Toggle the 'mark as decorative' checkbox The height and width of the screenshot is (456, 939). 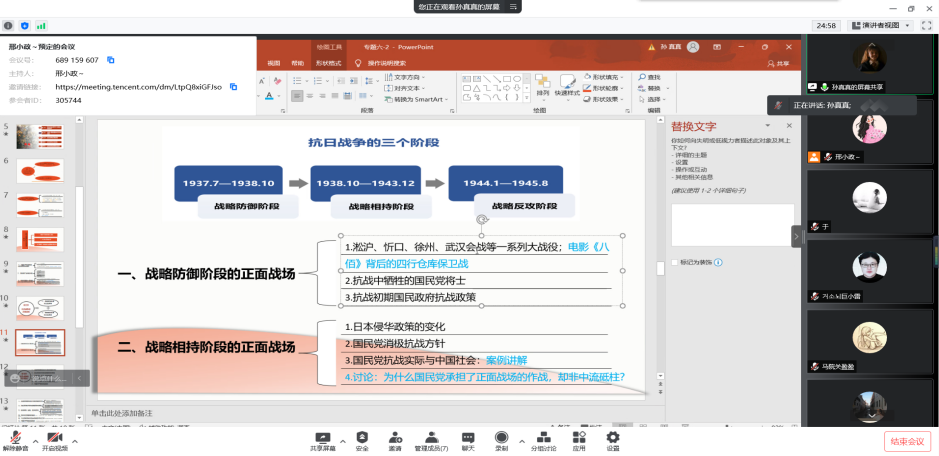pyautogui.click(x=673, y=263)
